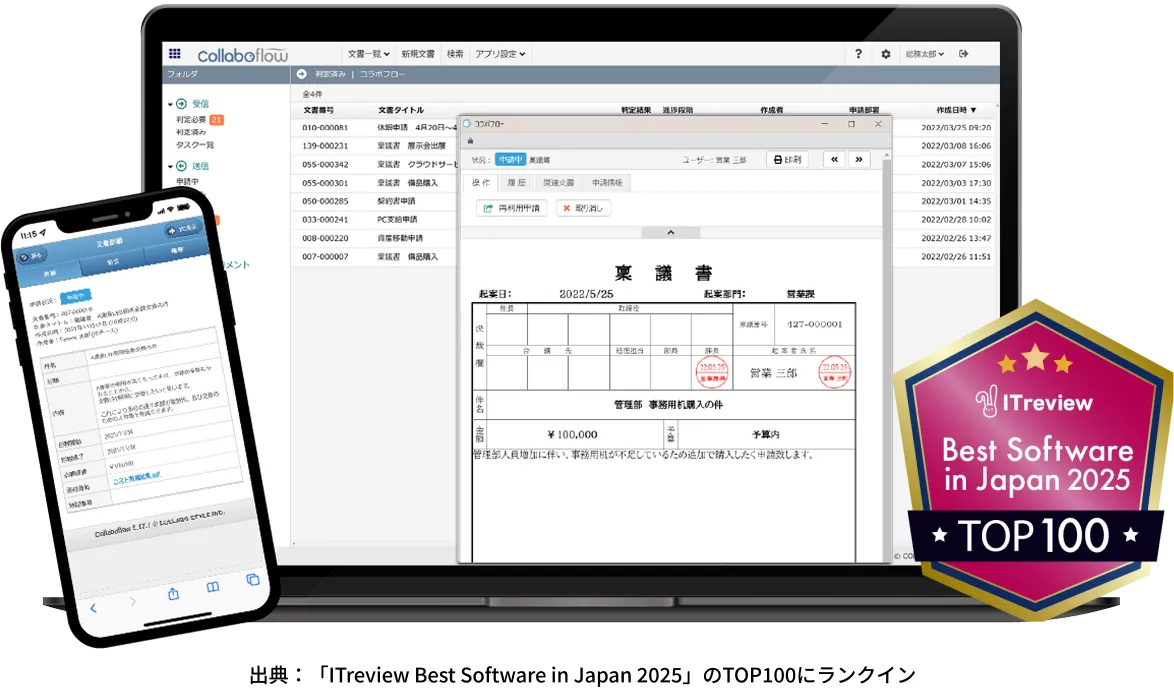Click the printer icon in popup

coord(778,160)
